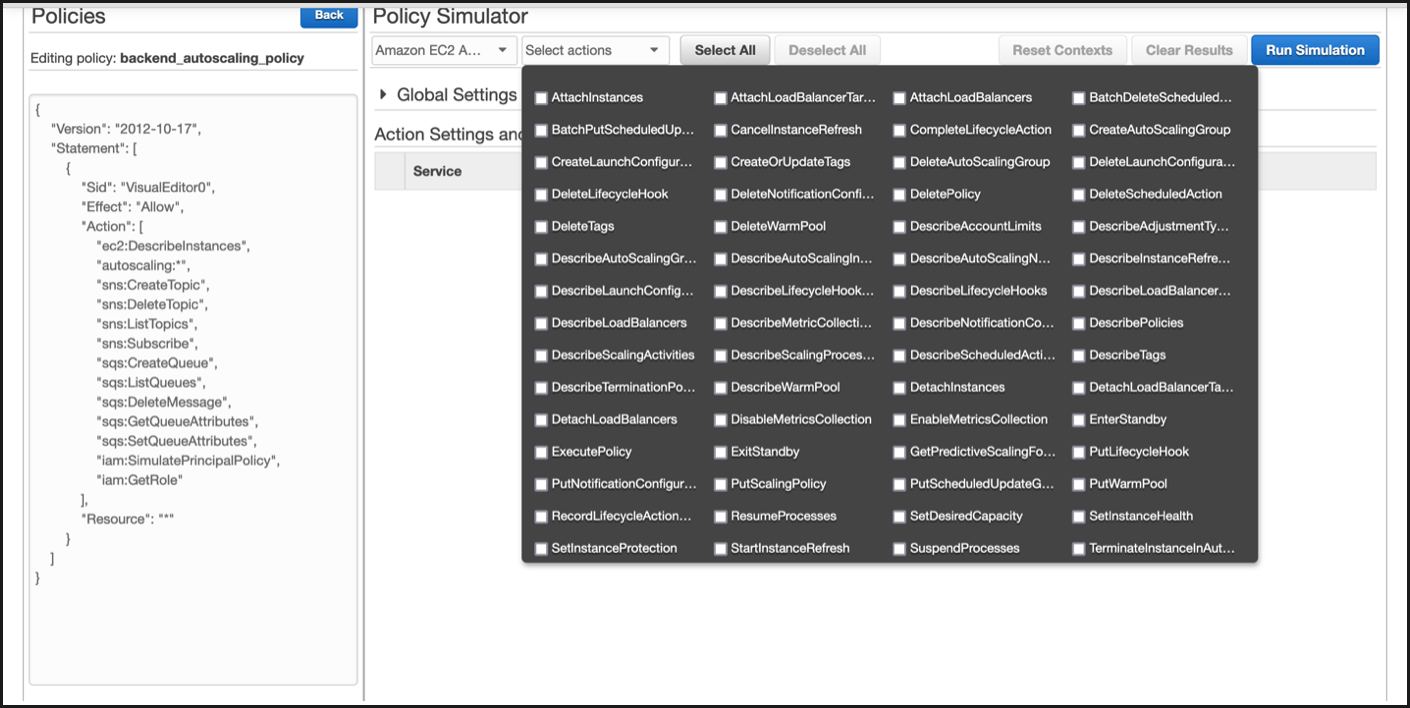Click the Reset Contexts button

(1062, 50)
